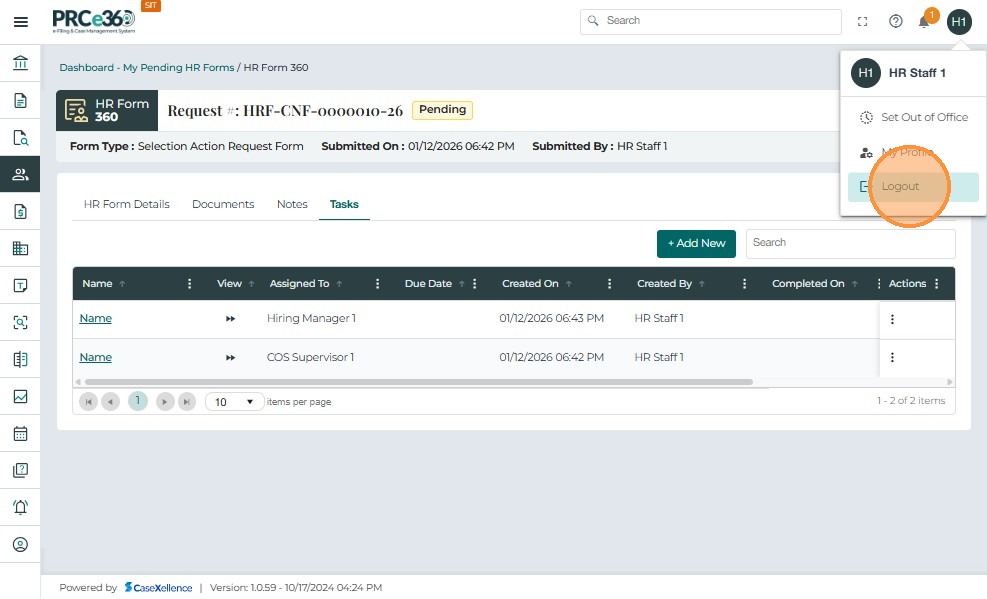987x599 pixels.
Task: Open Due Date column options menu
Action: tap(475, 284)
